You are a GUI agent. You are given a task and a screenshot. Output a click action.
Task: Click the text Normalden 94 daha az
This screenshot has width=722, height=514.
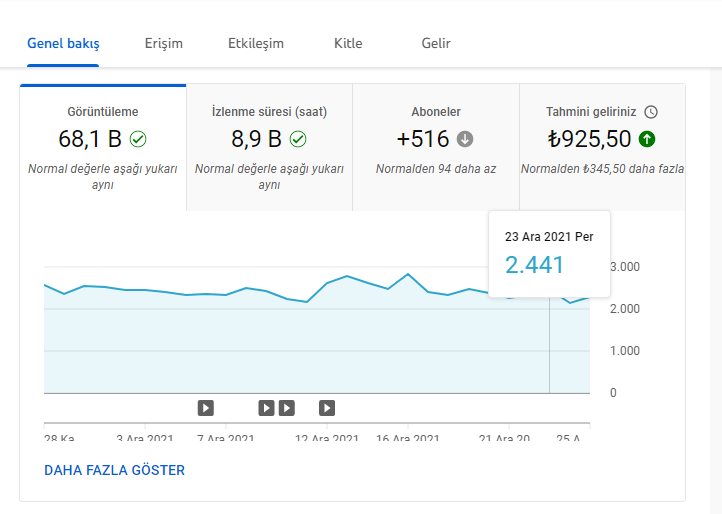[x=436, y=169]
